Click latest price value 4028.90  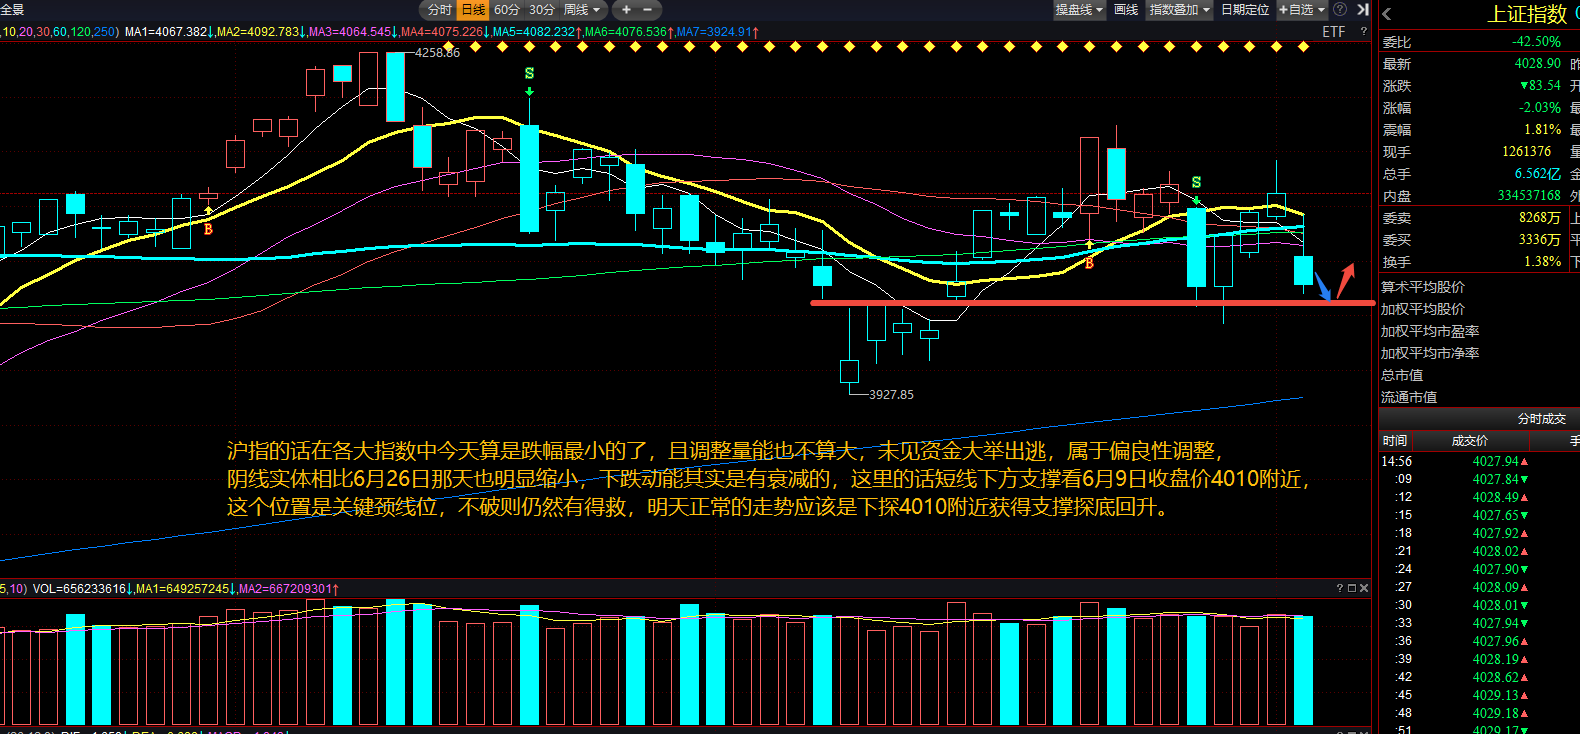click(x=1537, y=63)
